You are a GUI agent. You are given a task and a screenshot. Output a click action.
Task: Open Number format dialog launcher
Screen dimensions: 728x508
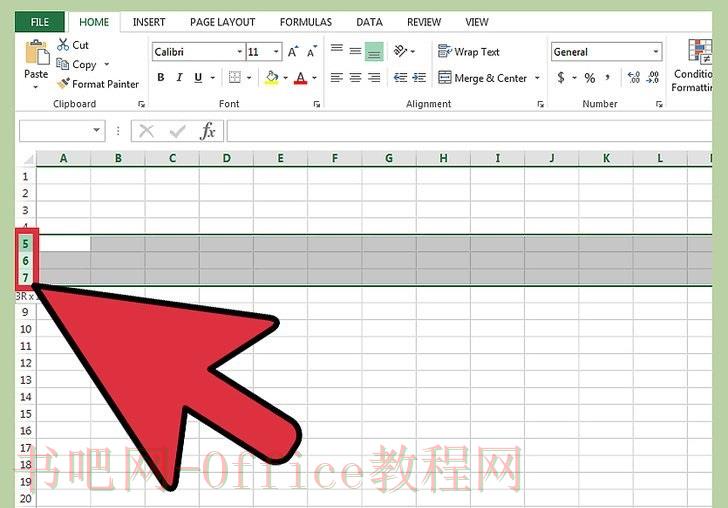(659, 104)
